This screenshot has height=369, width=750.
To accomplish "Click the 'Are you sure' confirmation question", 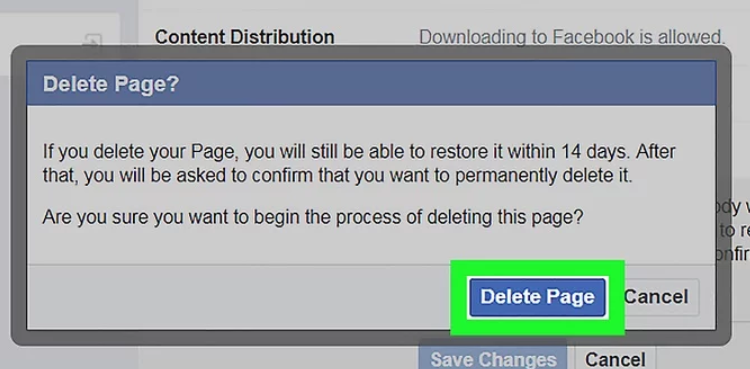I will (x=313, y=218).
